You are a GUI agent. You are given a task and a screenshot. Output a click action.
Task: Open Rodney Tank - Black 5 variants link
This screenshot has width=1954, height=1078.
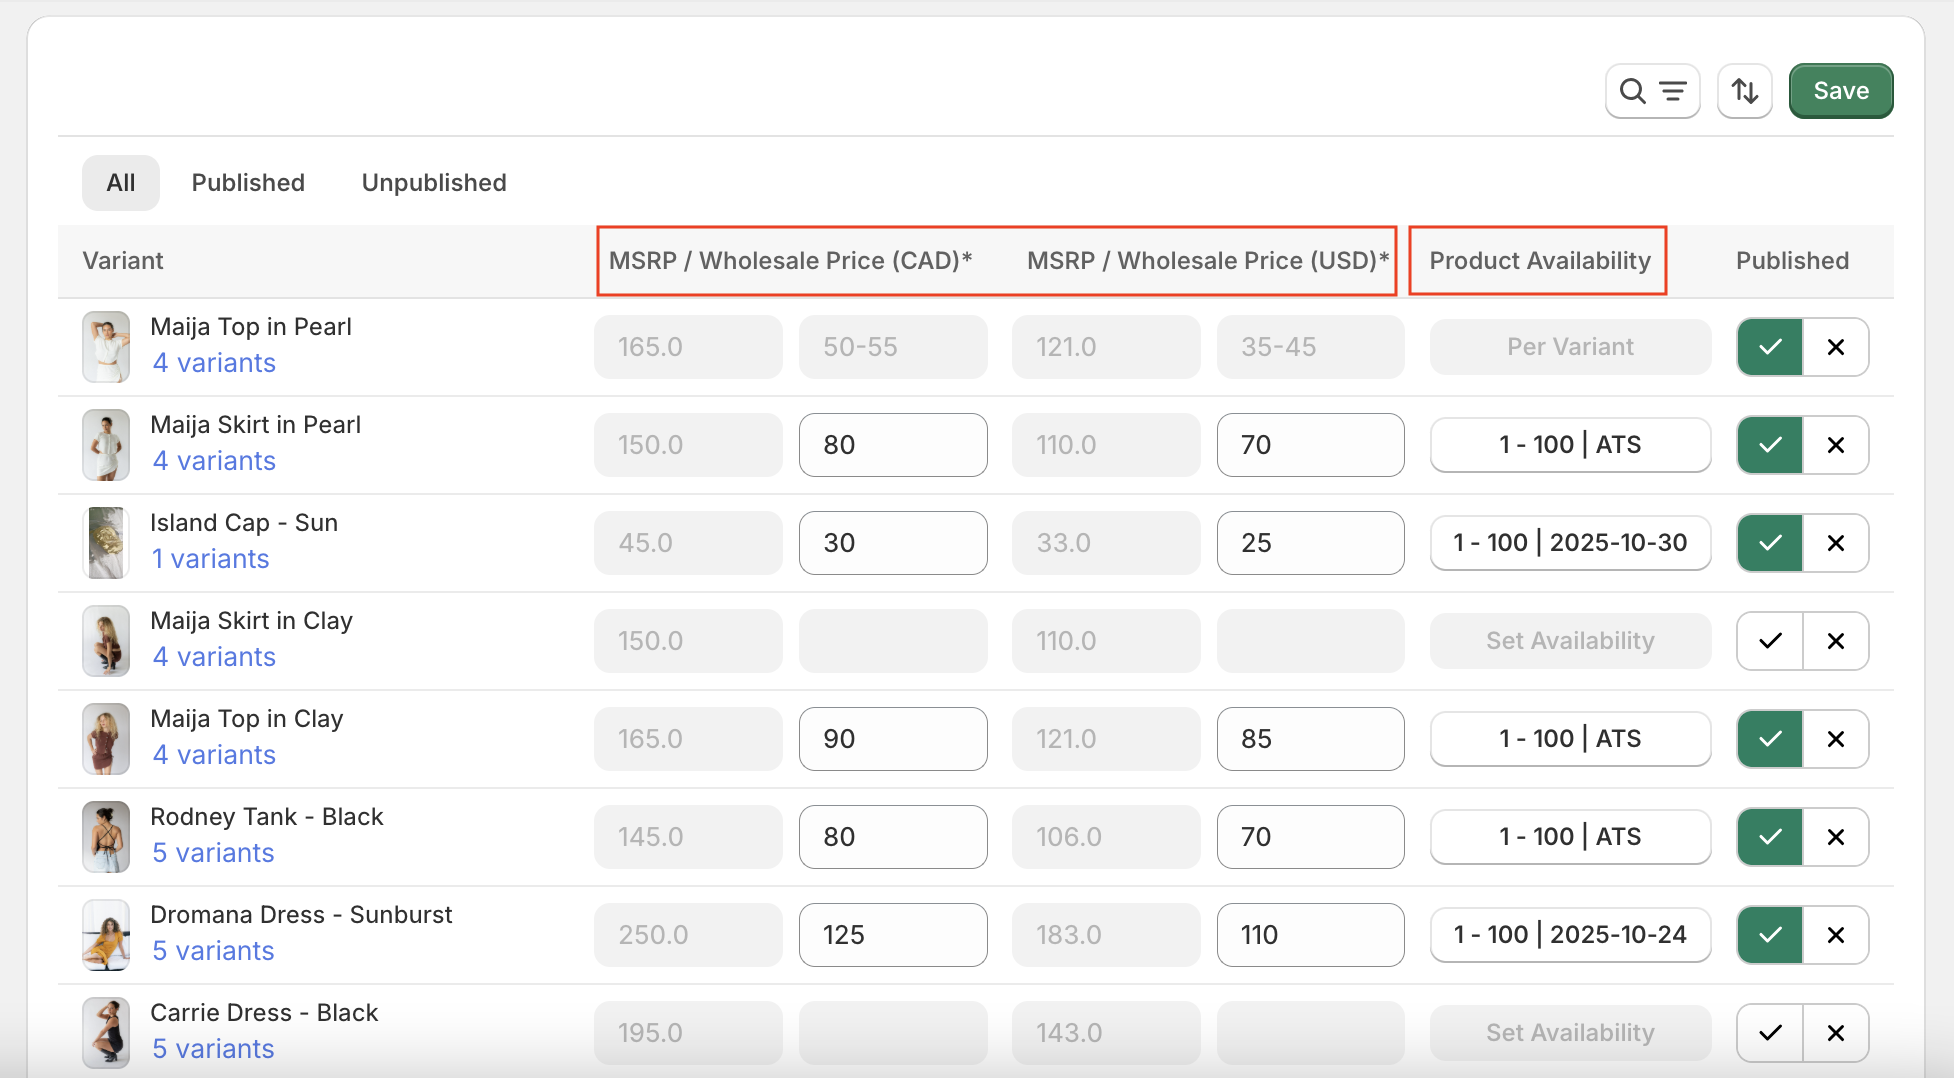pos(213,853)
